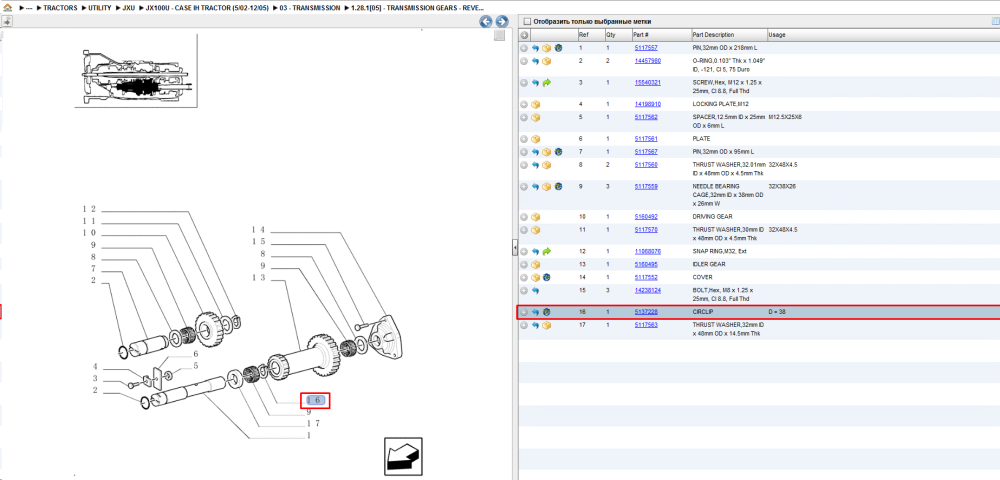Open JX100U - CASE IH TRACTOR breadcrumb

pos(207,8)
